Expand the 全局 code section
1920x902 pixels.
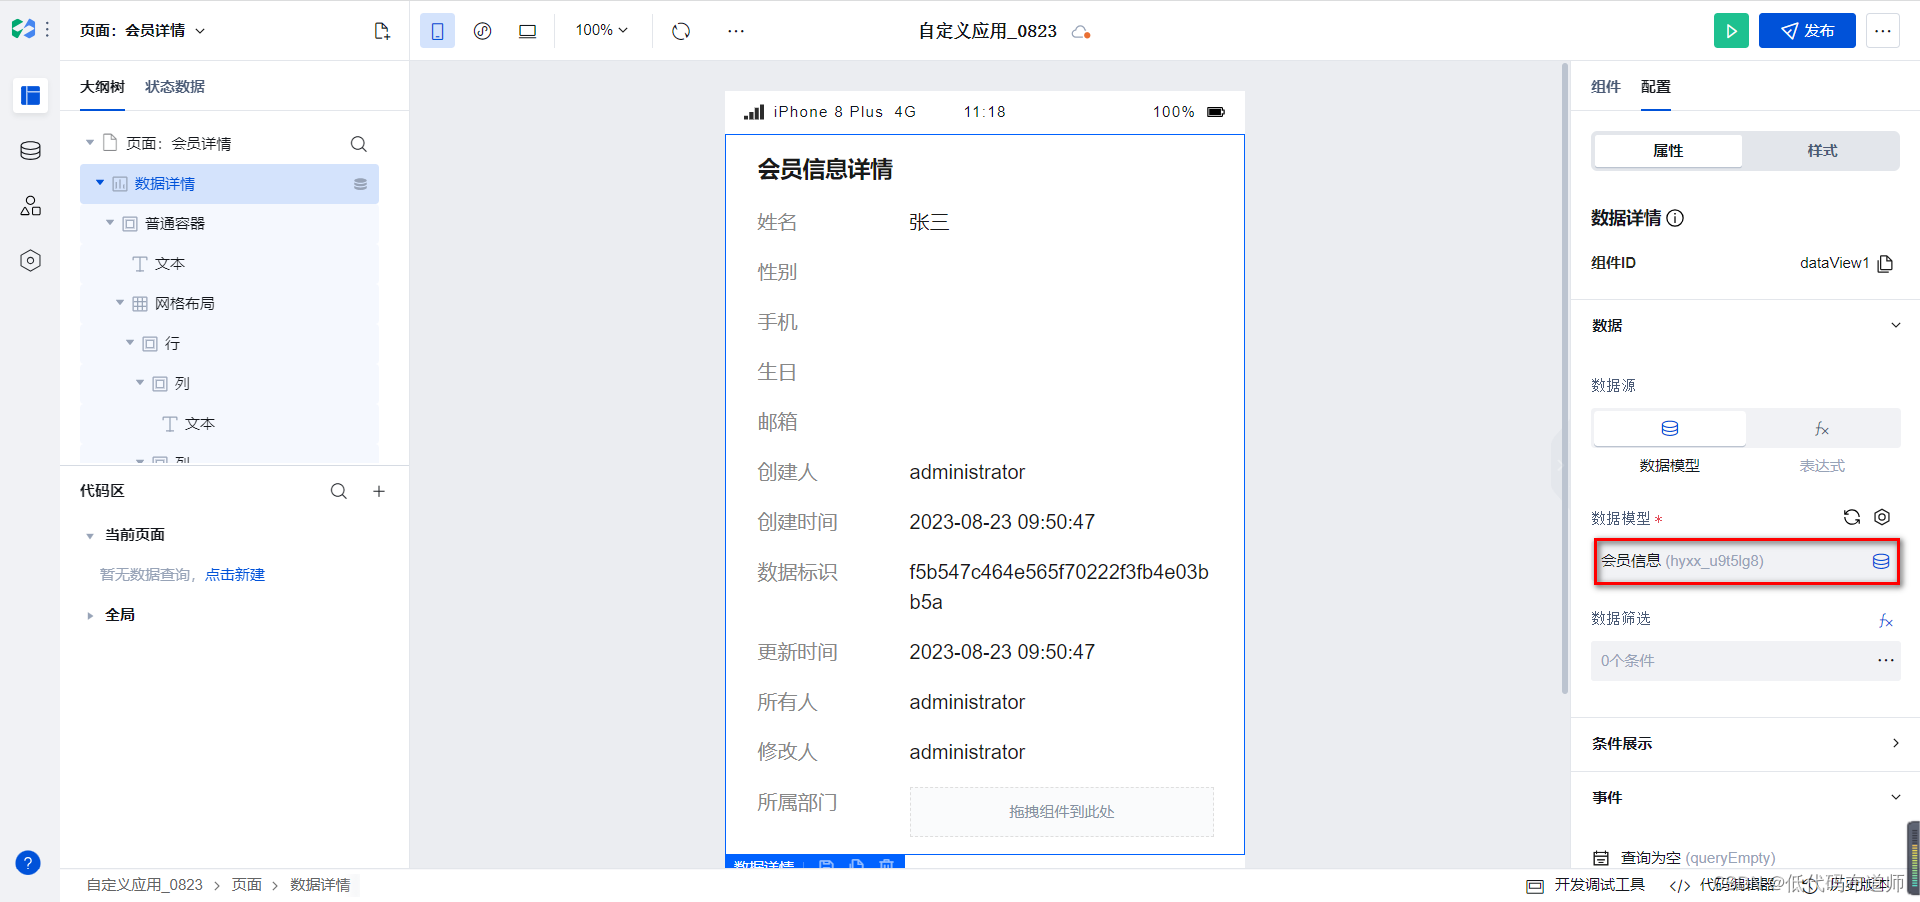[90, 616]
